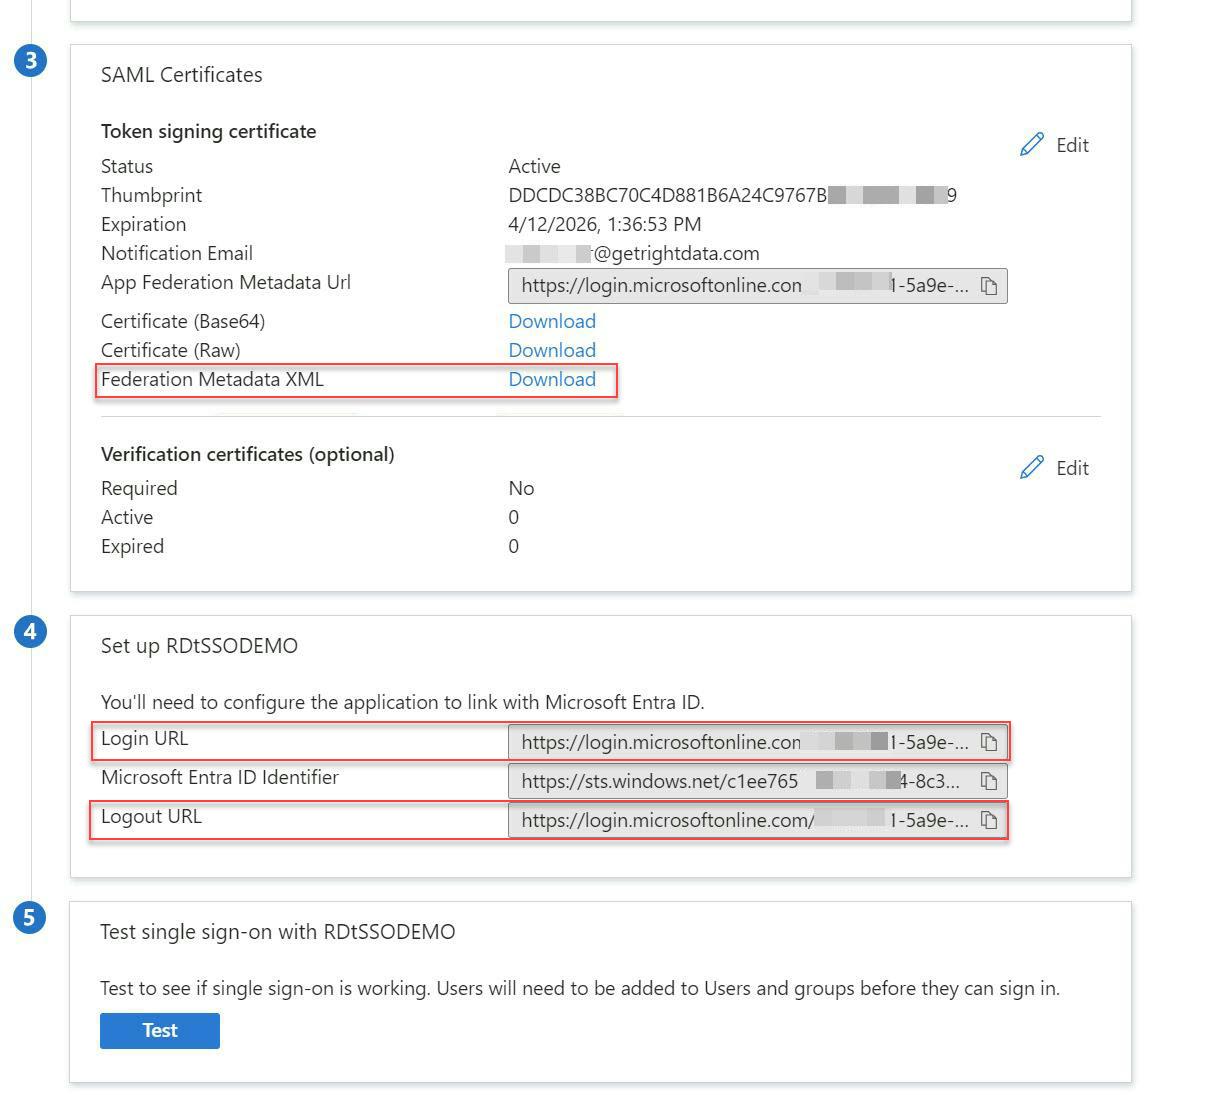Click the step 3 number badge
This screenshot has height=1113, width=1210.
[31, 60]
